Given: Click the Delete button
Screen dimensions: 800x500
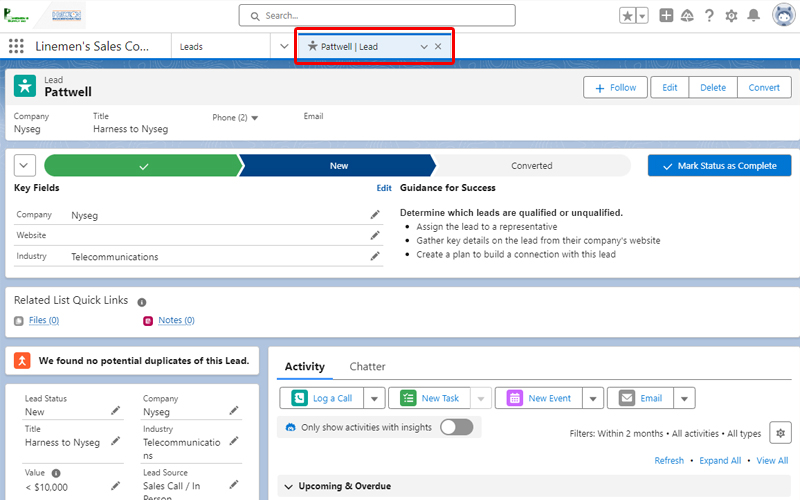Looking at the screenshot, I should (713, 88).
